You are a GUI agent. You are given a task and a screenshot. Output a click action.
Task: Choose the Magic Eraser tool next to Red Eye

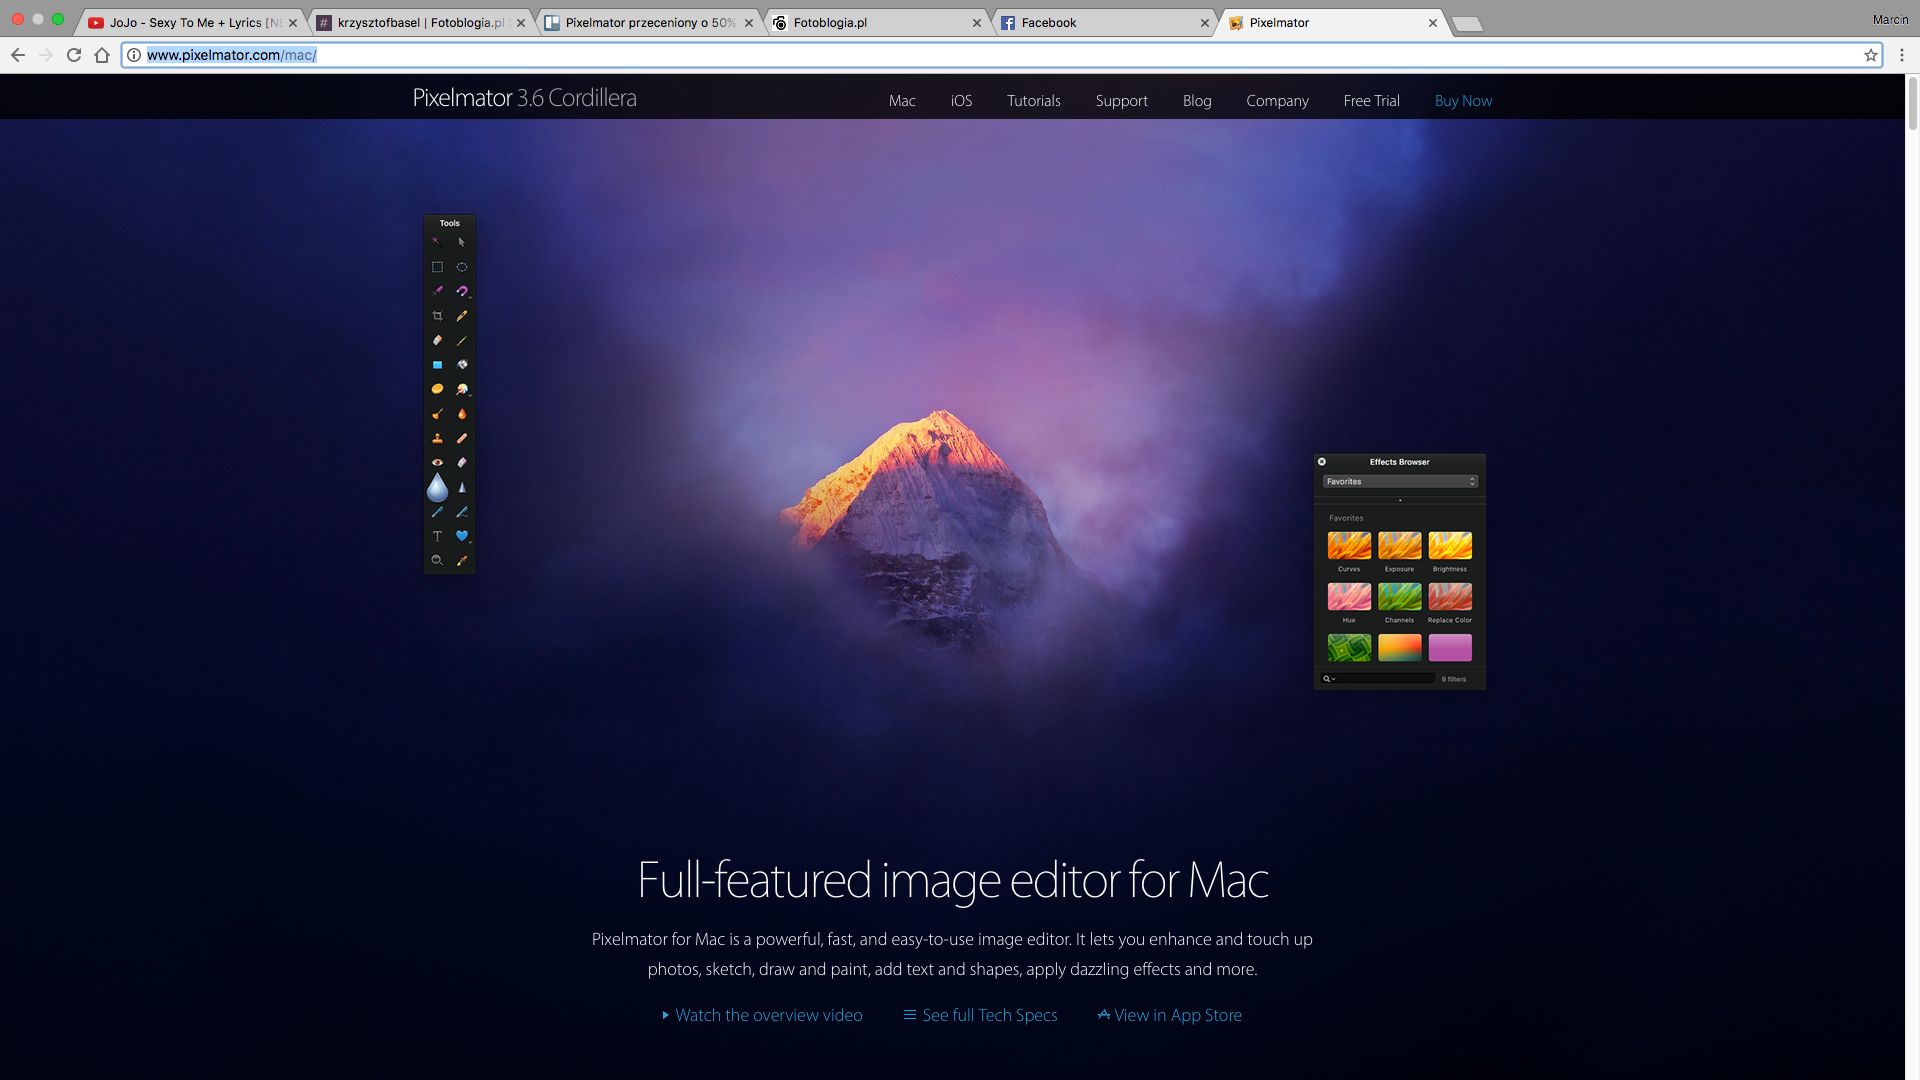[x=462, y=463]
